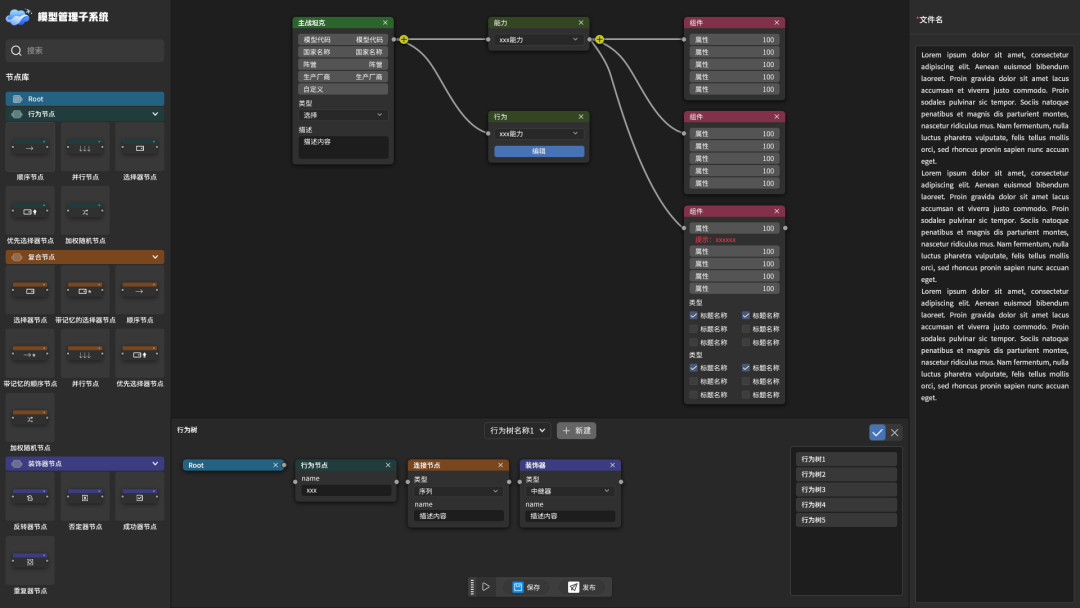Select 行为树2 in the list
The width and height of the screenshot is (1080, 608).
point(847,474)
